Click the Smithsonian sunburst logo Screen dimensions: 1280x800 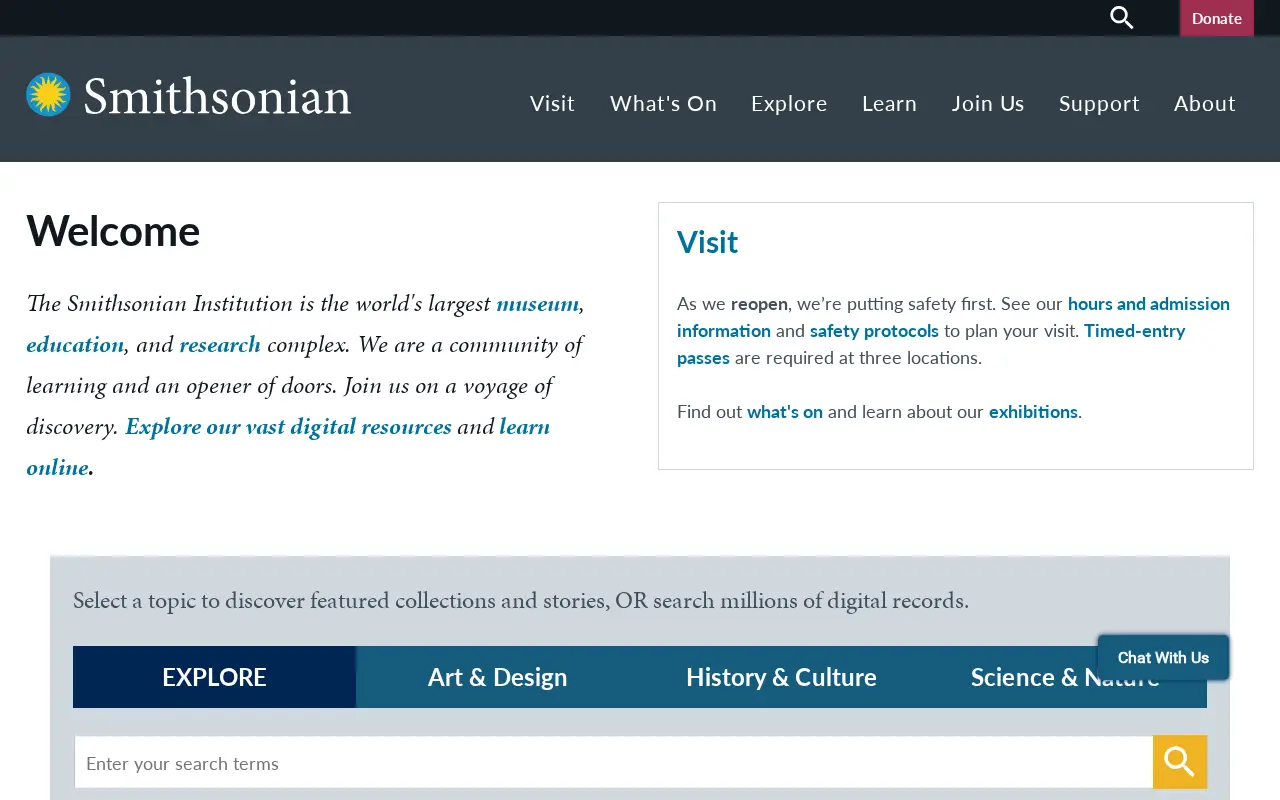click(48, 95)
